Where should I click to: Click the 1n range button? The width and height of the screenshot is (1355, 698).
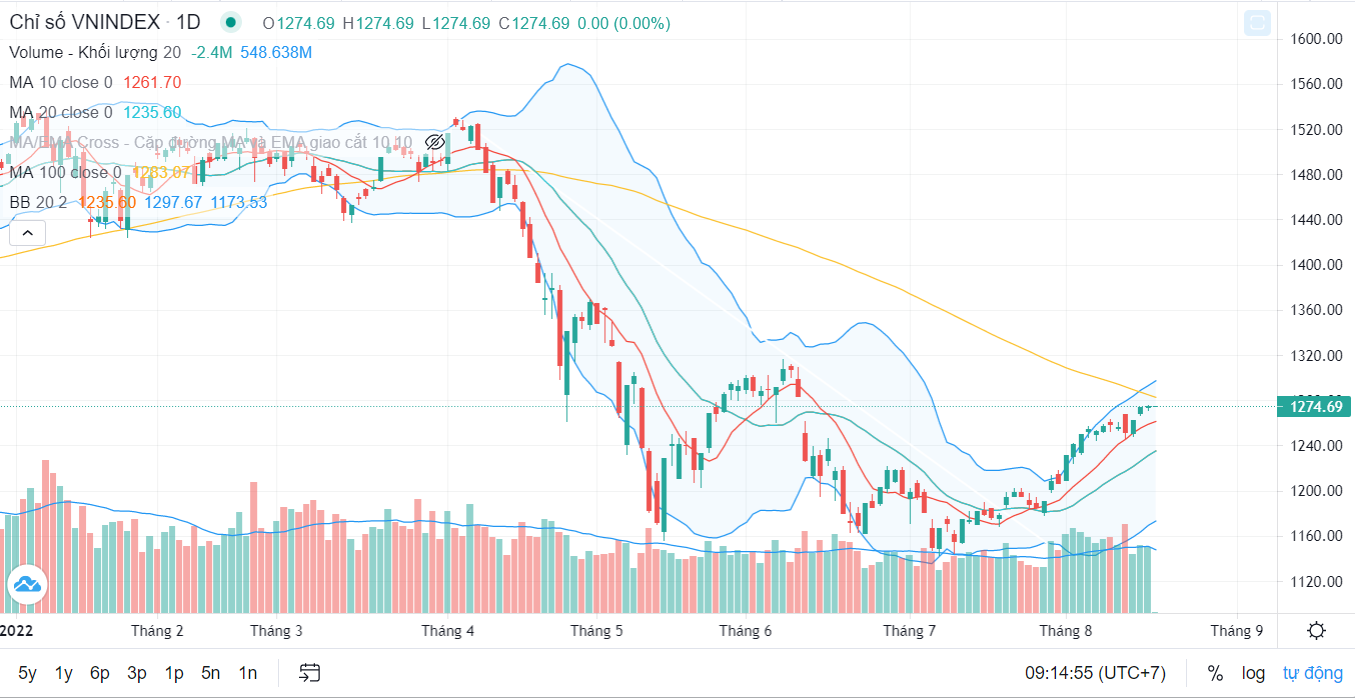247,673
